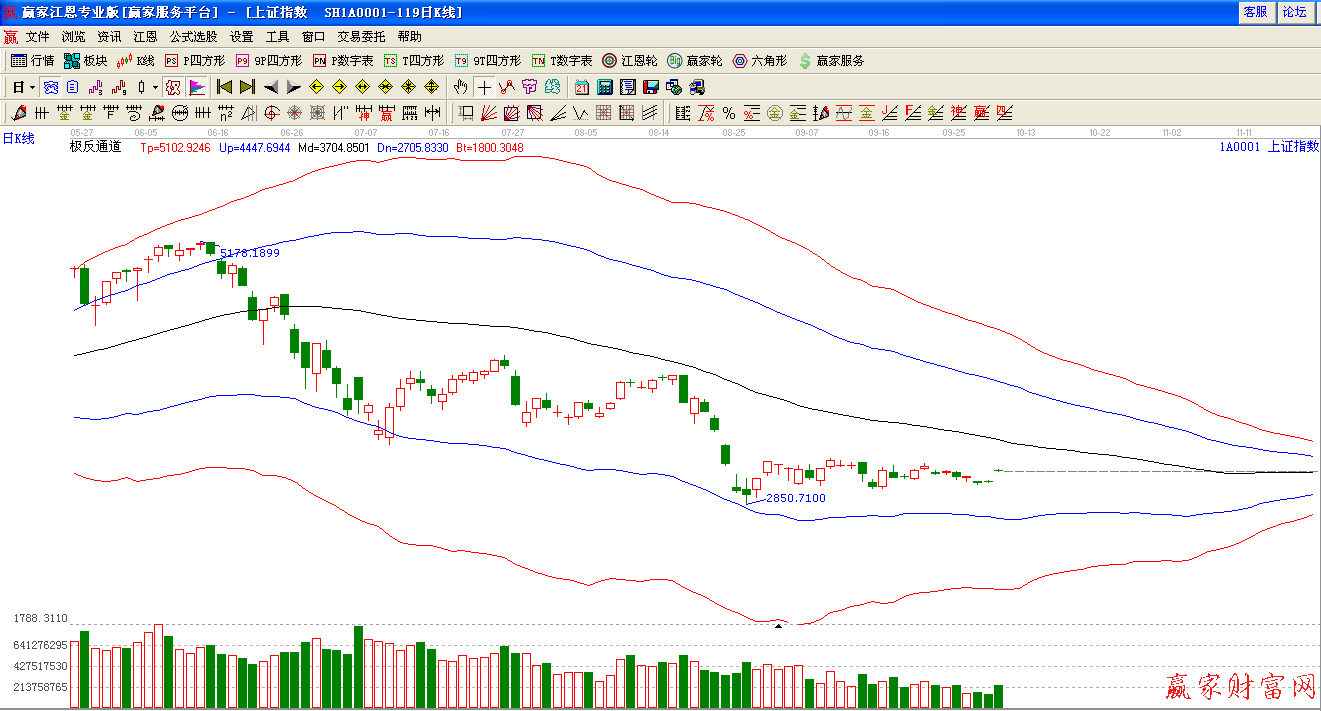Image resolution: width=1321 pixels, height=711 pixels.
Task: Select the percent sign drawing tool
Action: pyautogui.click(x=729, y=113)
